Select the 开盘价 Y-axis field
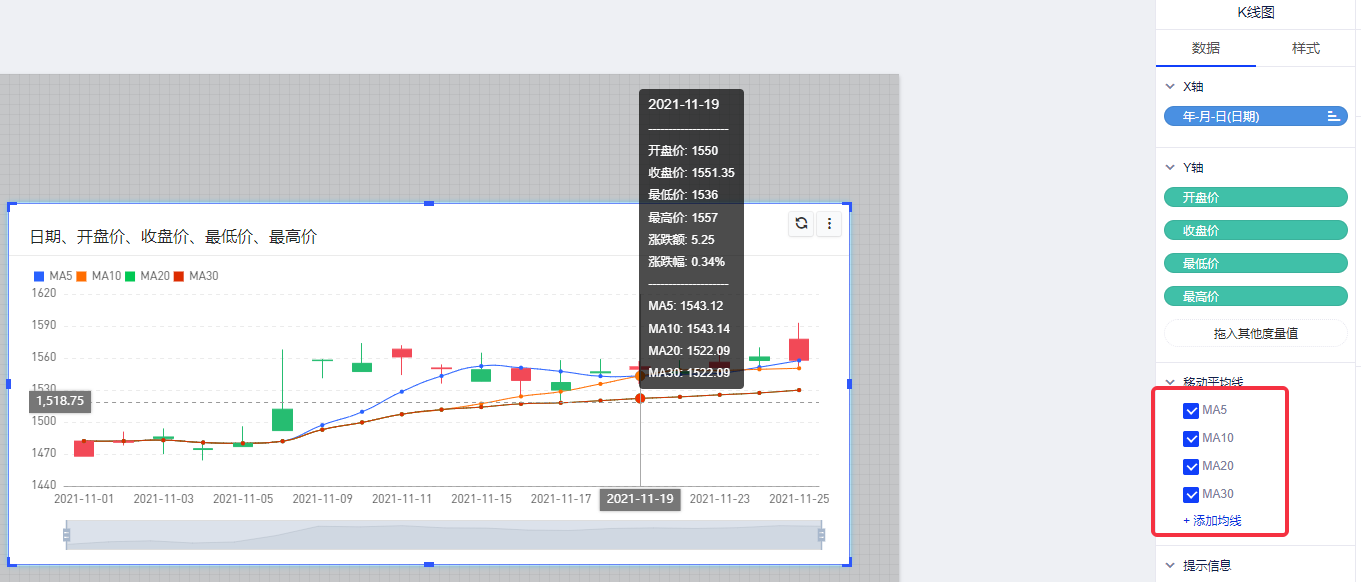Viewport: 1361px width, 582px height. pyautogui.click(x=1256, y=198)
